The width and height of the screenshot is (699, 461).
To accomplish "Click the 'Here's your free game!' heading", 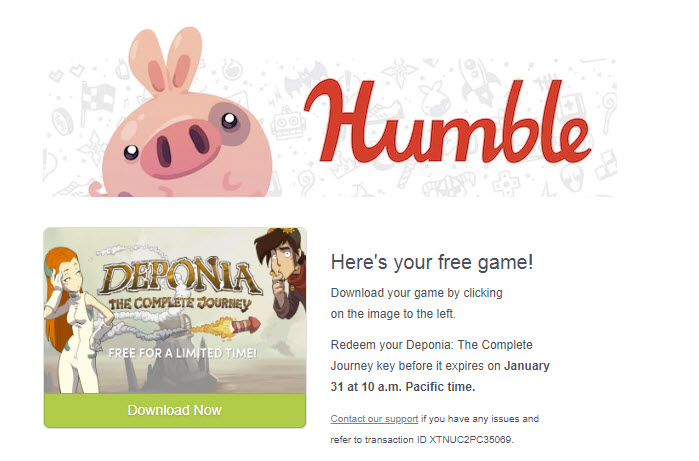I will pyautogui.click(x=432, y=262).
